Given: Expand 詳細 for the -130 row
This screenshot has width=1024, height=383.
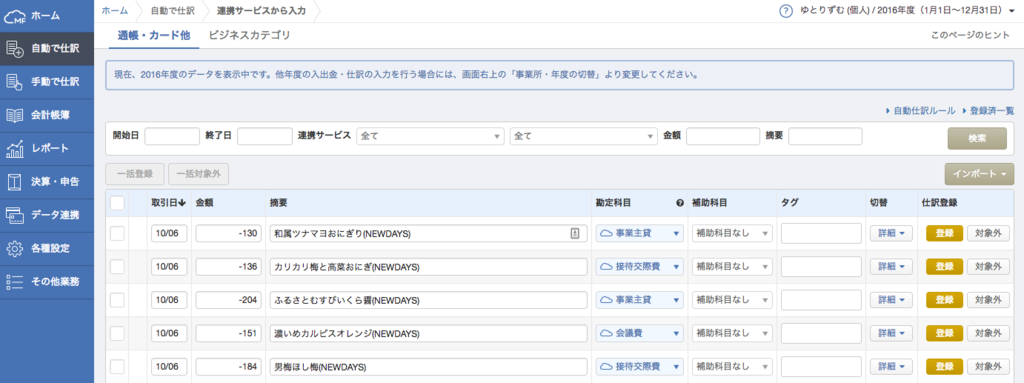Looking at the screenshot, I should tap(891, 233).
